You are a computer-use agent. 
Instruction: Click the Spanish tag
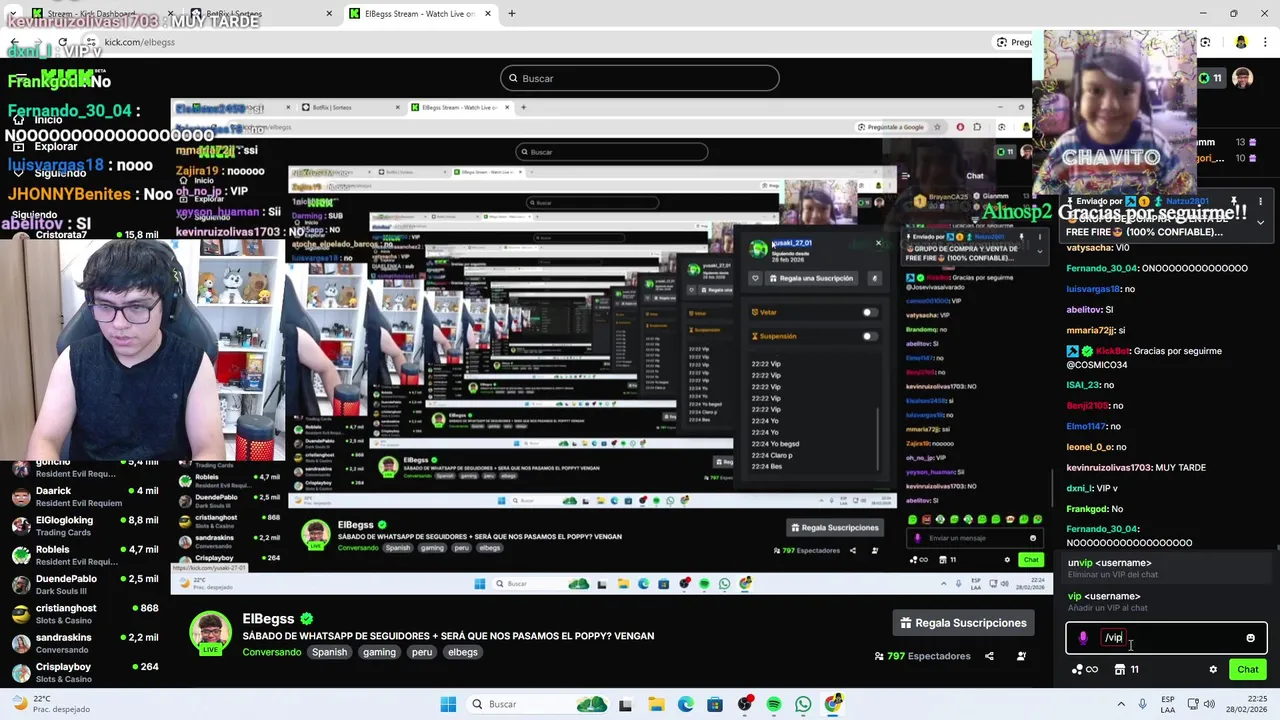pos(329,652)
